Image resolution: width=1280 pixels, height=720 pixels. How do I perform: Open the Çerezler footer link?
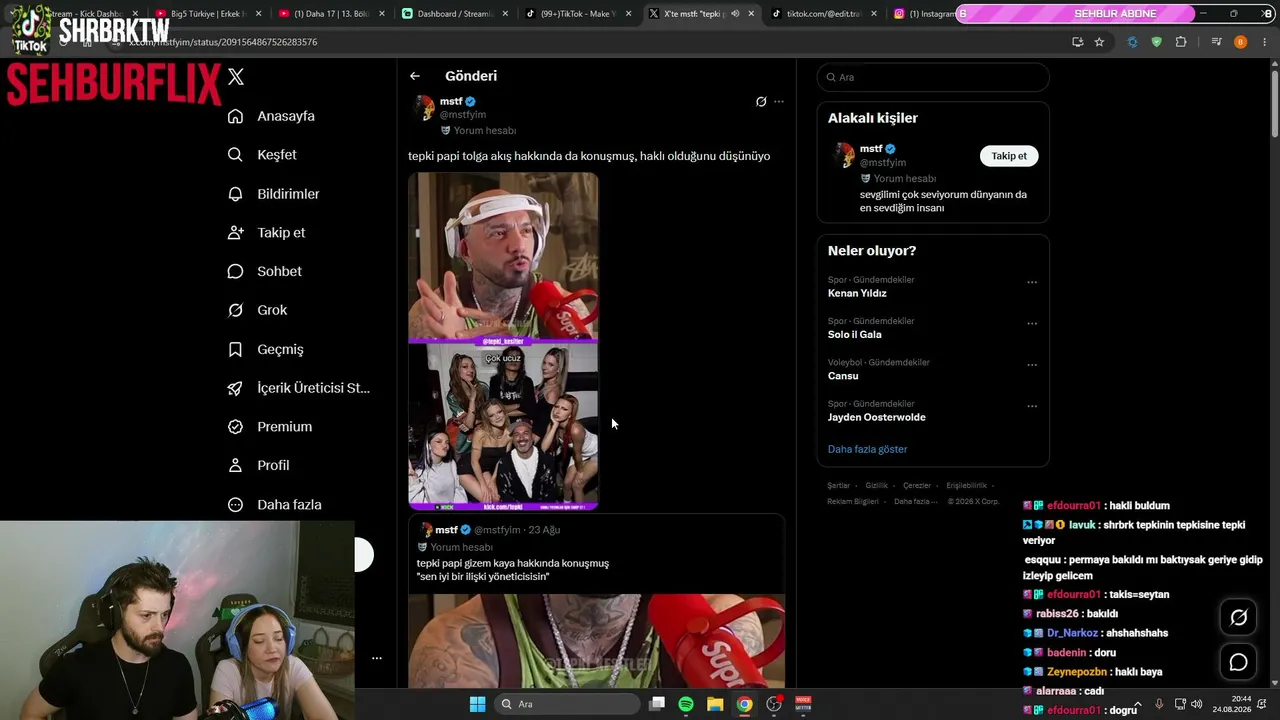tap(917, 486)
